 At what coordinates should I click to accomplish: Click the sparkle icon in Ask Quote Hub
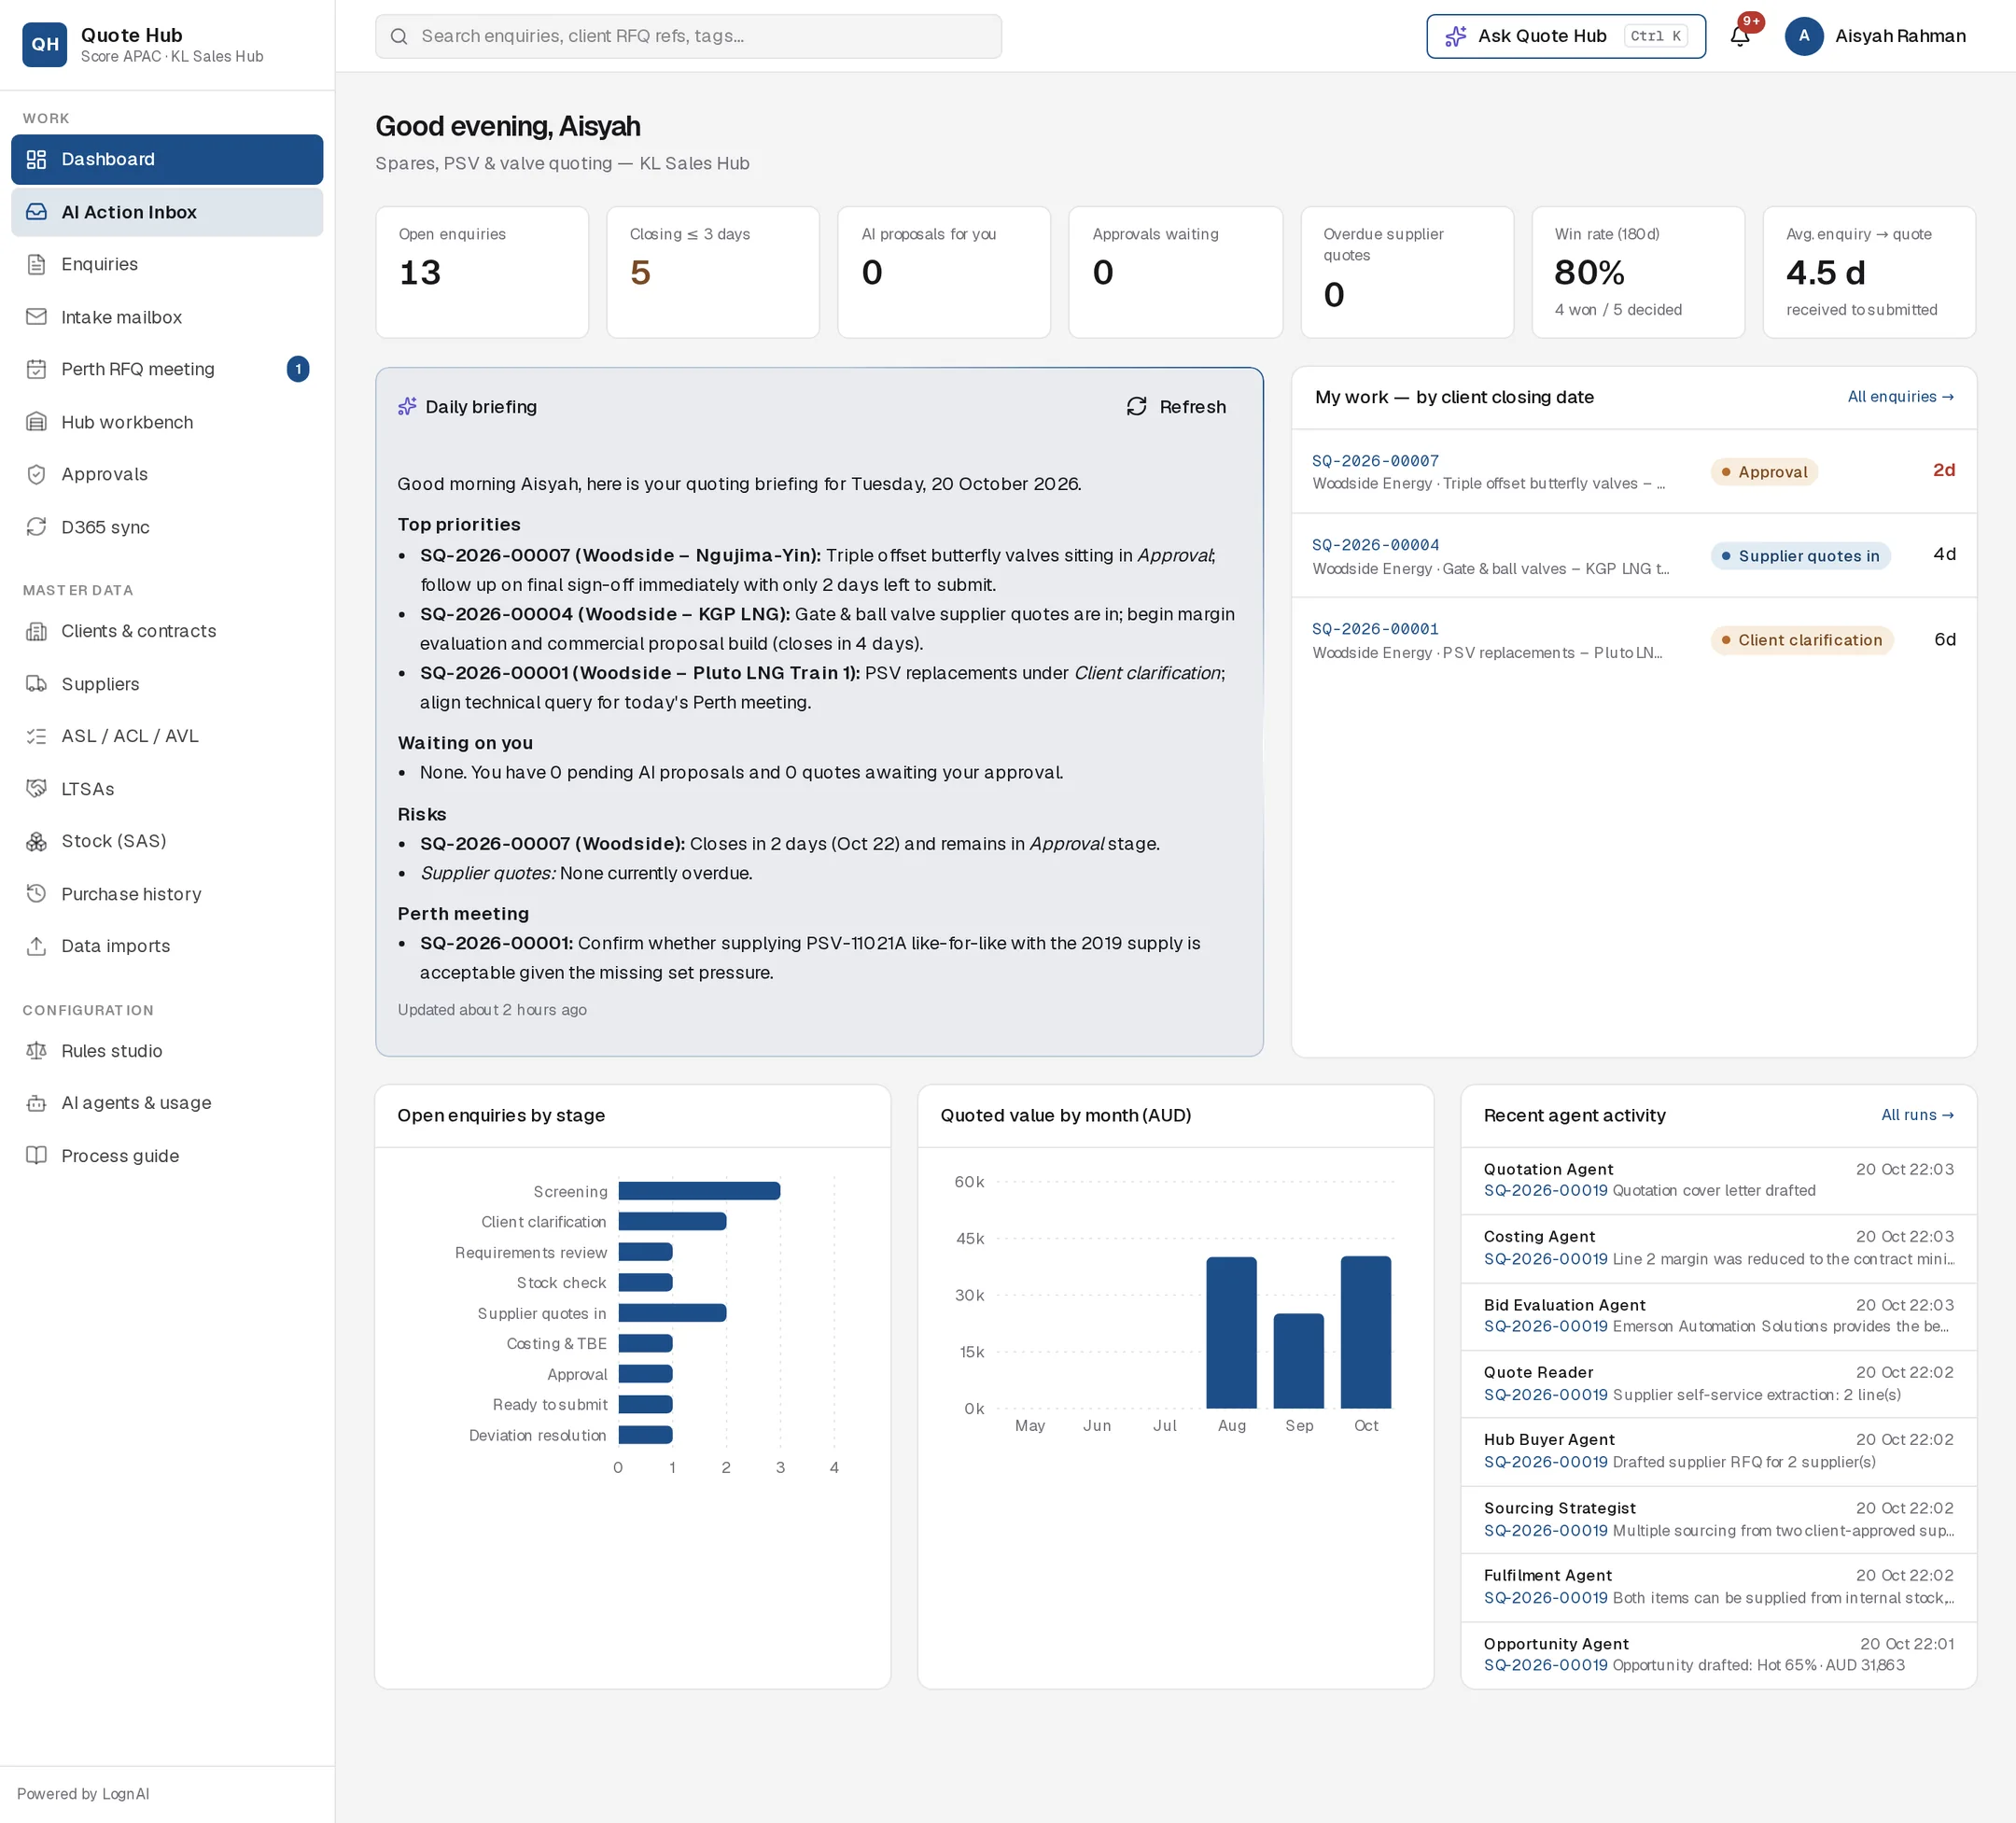click(x=1456, y=36)
